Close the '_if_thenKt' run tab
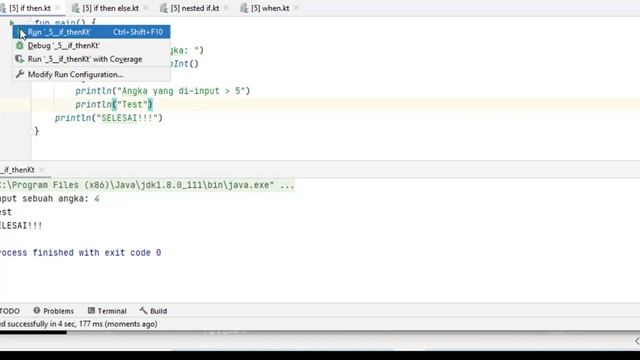640x360 pixels. point(41,170)
